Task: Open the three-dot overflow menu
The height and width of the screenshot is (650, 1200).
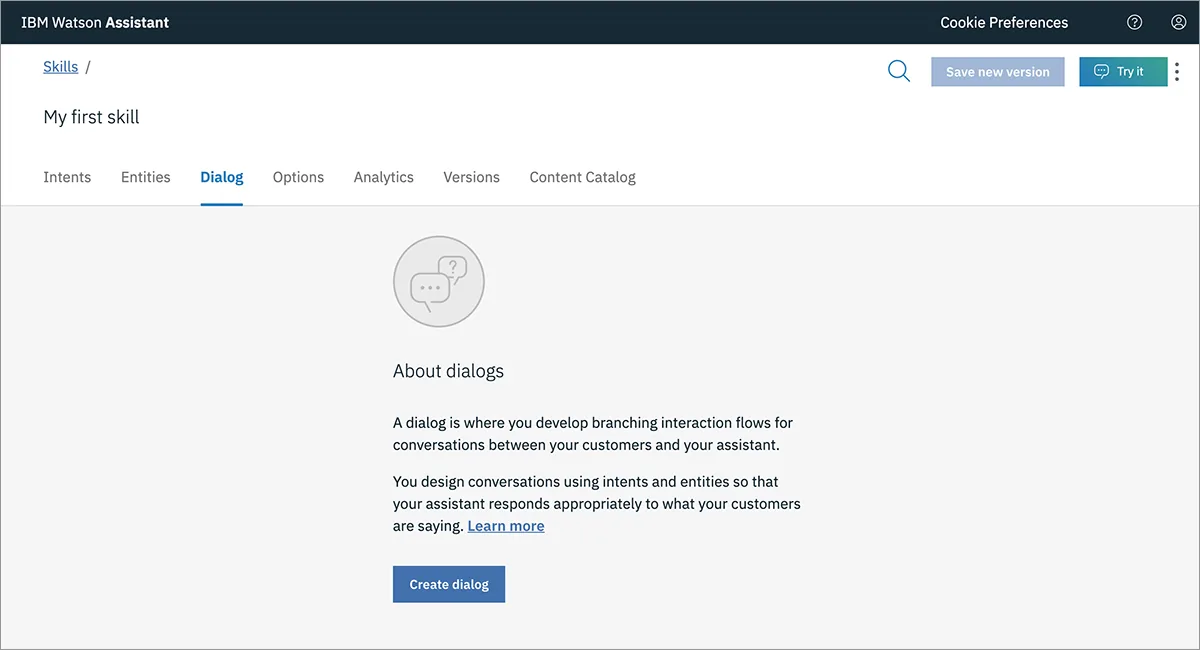Action: point(1177,72)
